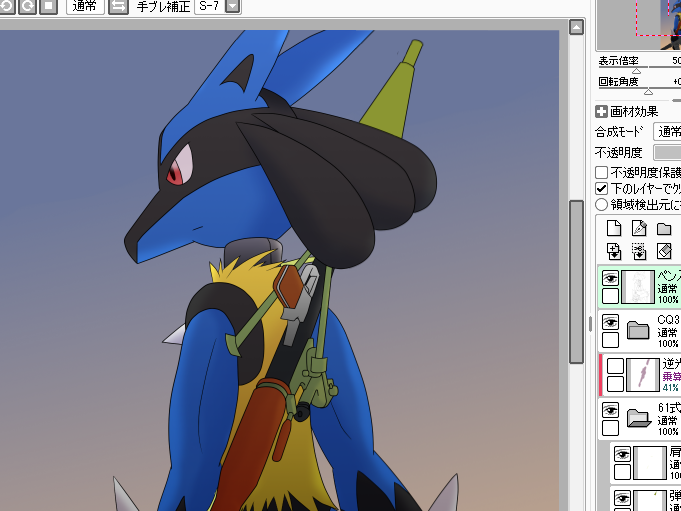
Task: Hide the 弾 layer via its eye
Action: (x=622, y=498)
